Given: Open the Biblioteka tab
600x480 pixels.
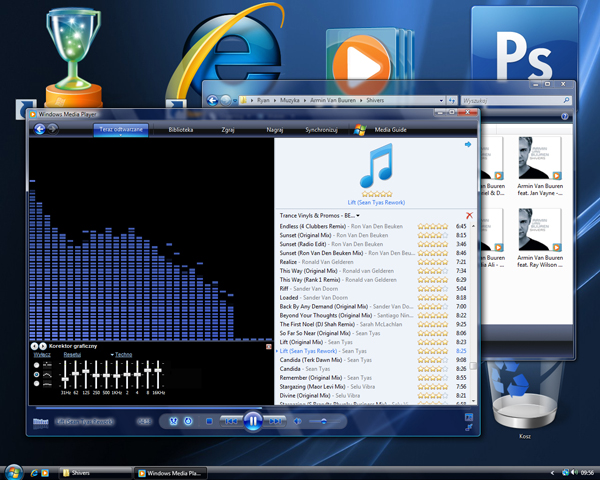Looking at the screenshot, I should [x=181, y=130].
